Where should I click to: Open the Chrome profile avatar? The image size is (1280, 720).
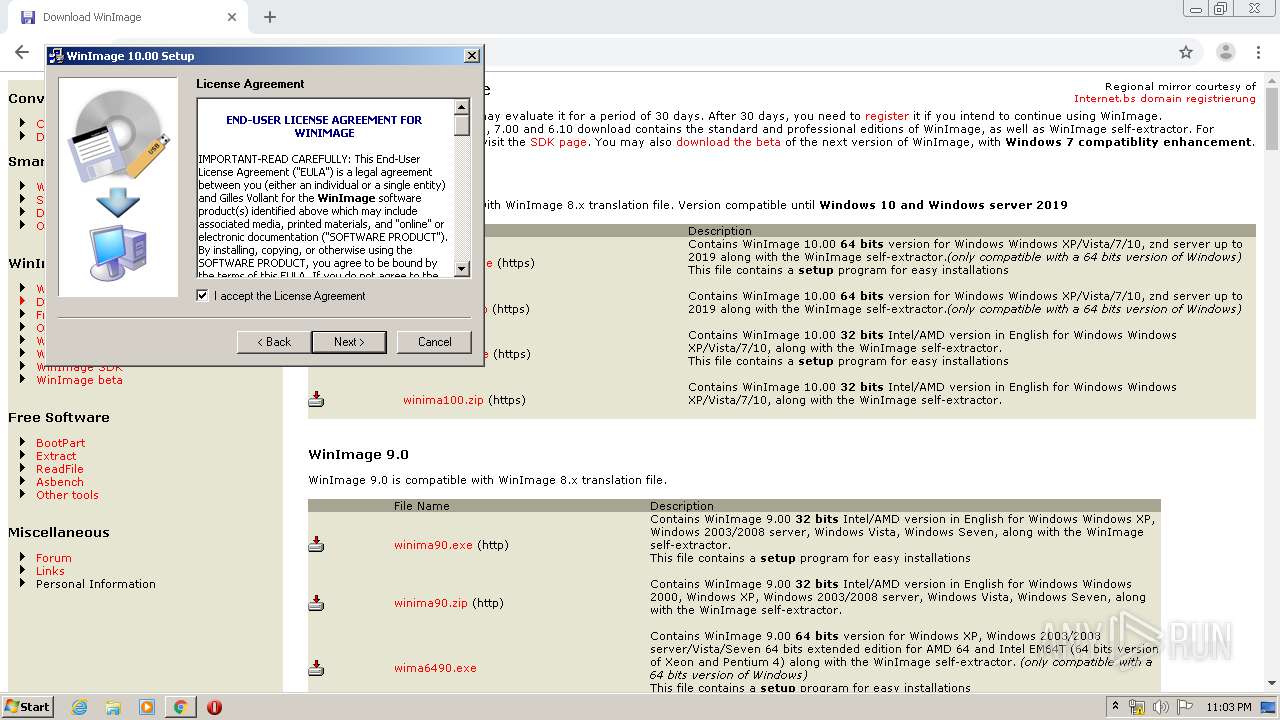pos(1225,52)
